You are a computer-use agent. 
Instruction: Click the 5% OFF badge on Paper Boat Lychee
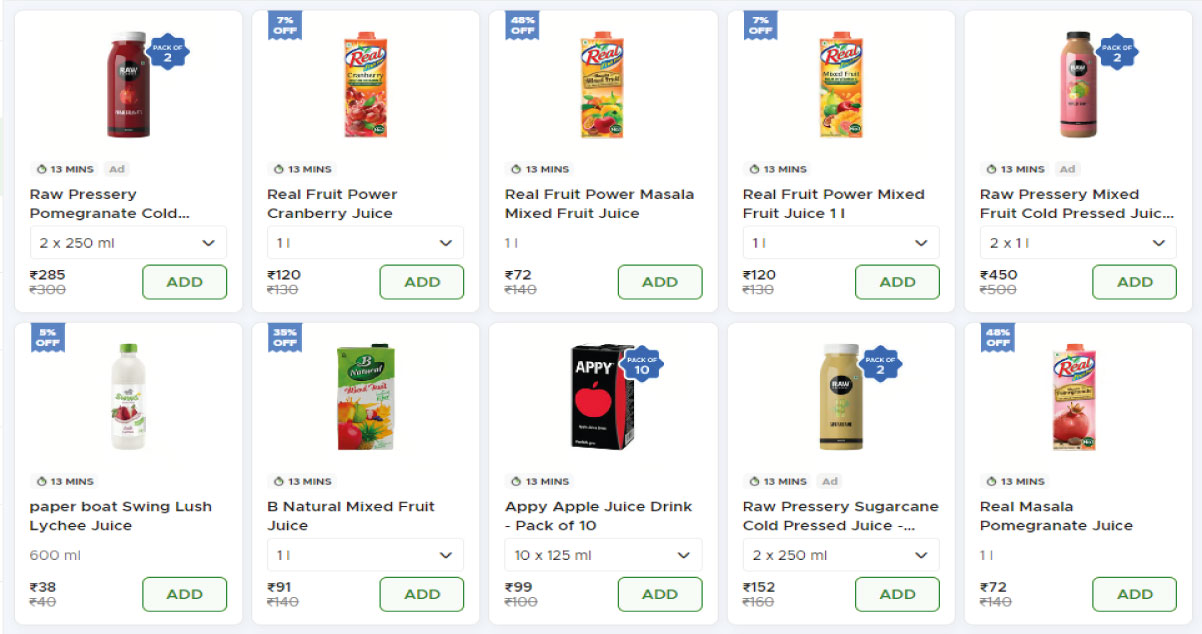(47, 337)
